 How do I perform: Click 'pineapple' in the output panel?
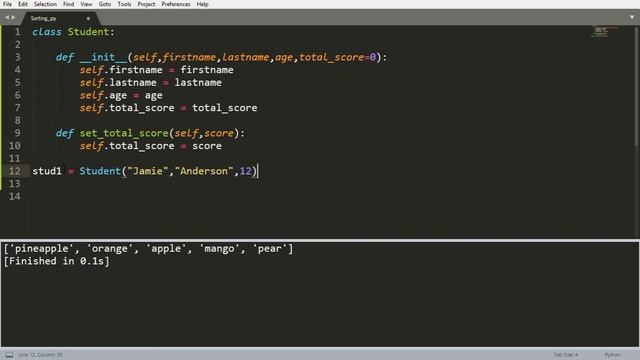[x=41, y=249]
